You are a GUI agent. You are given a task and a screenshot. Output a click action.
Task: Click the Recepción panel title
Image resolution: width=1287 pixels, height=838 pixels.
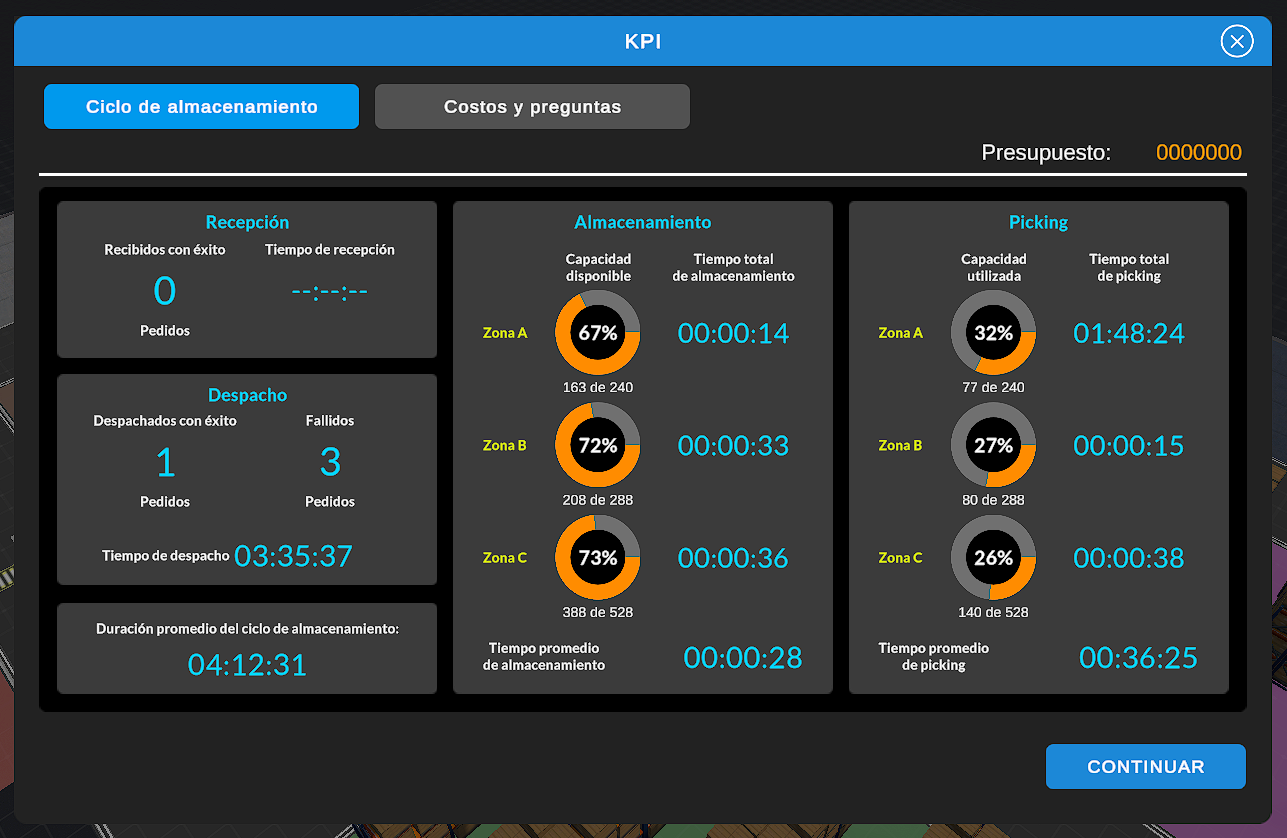247,223
